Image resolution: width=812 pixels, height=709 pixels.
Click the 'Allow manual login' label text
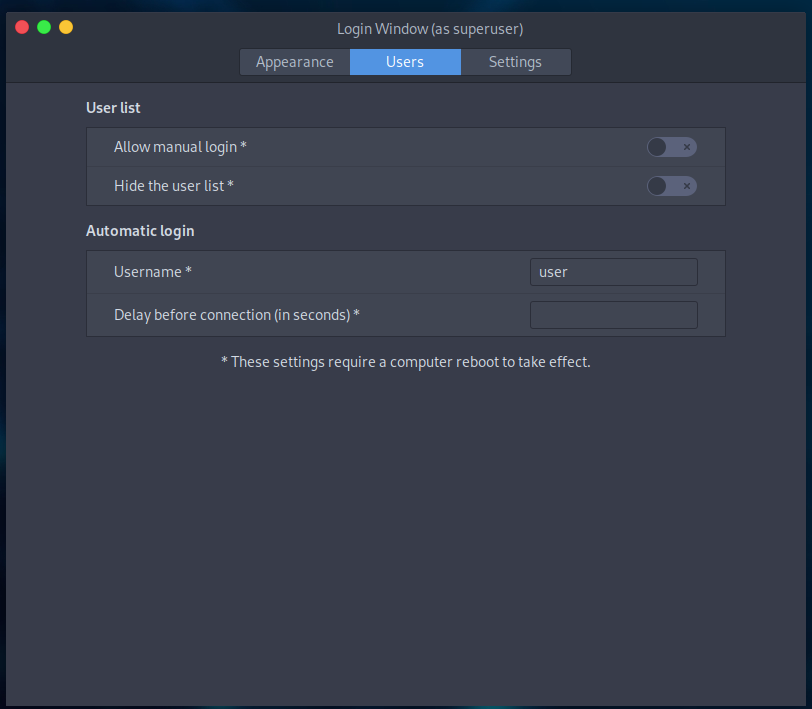[x=180, y=147]
